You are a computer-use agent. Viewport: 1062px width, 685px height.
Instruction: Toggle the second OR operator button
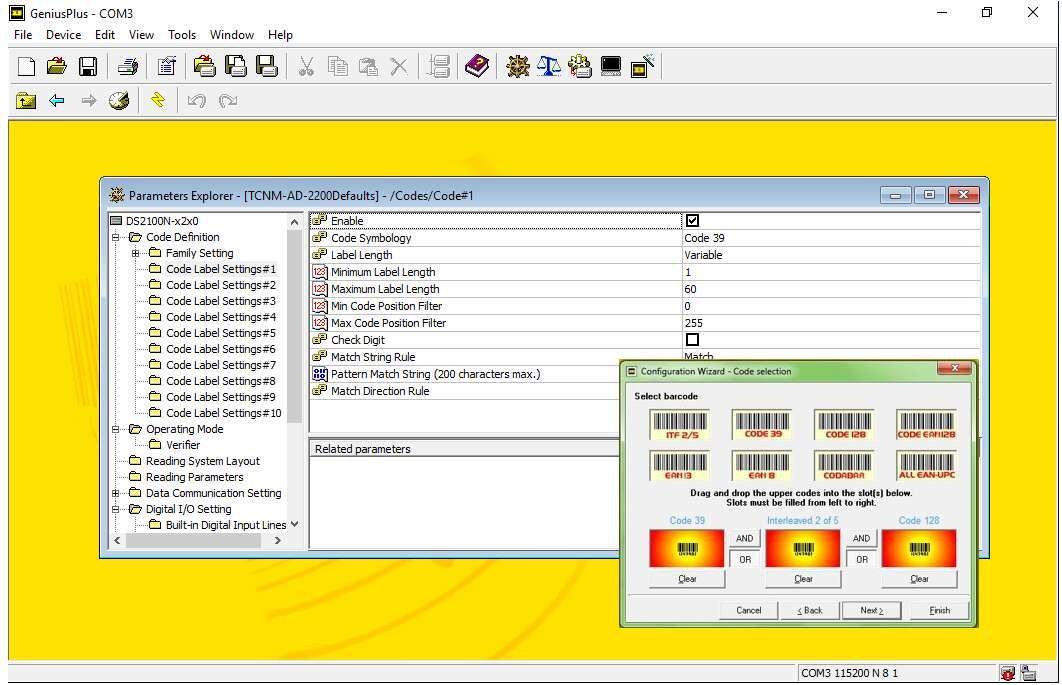862,560
